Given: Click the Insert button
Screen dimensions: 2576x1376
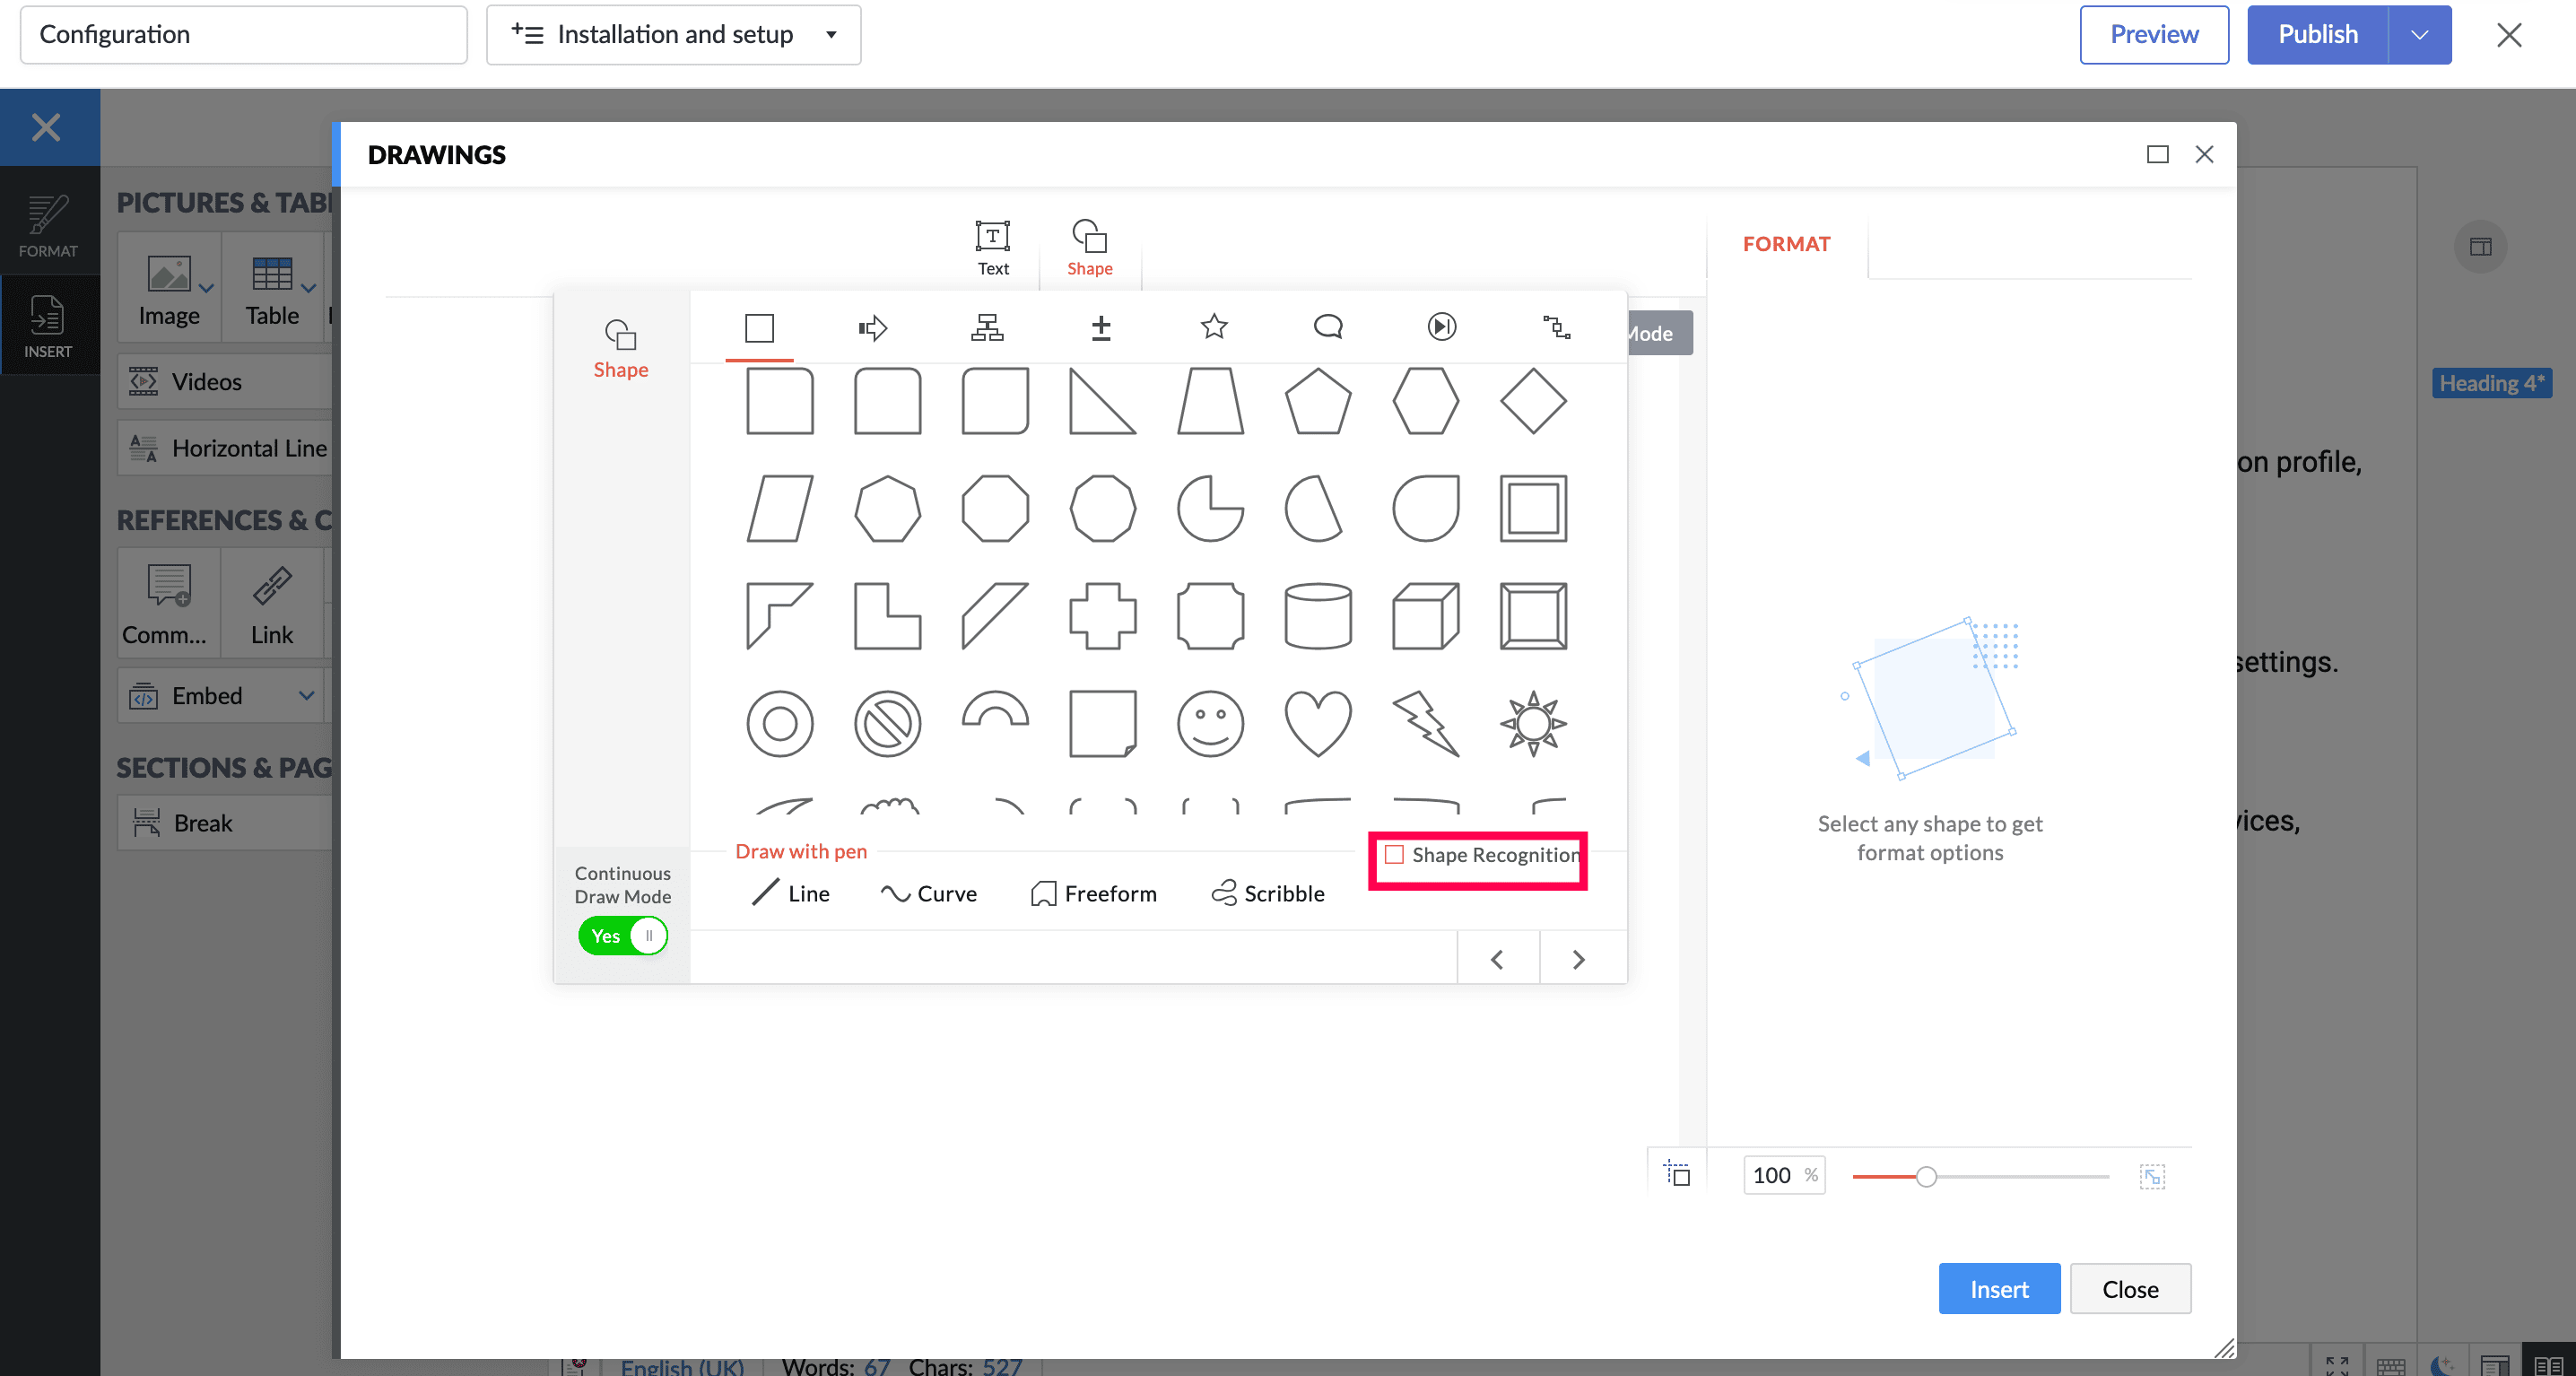Looking at the screenshot, I should [x=1998, y=1289].
